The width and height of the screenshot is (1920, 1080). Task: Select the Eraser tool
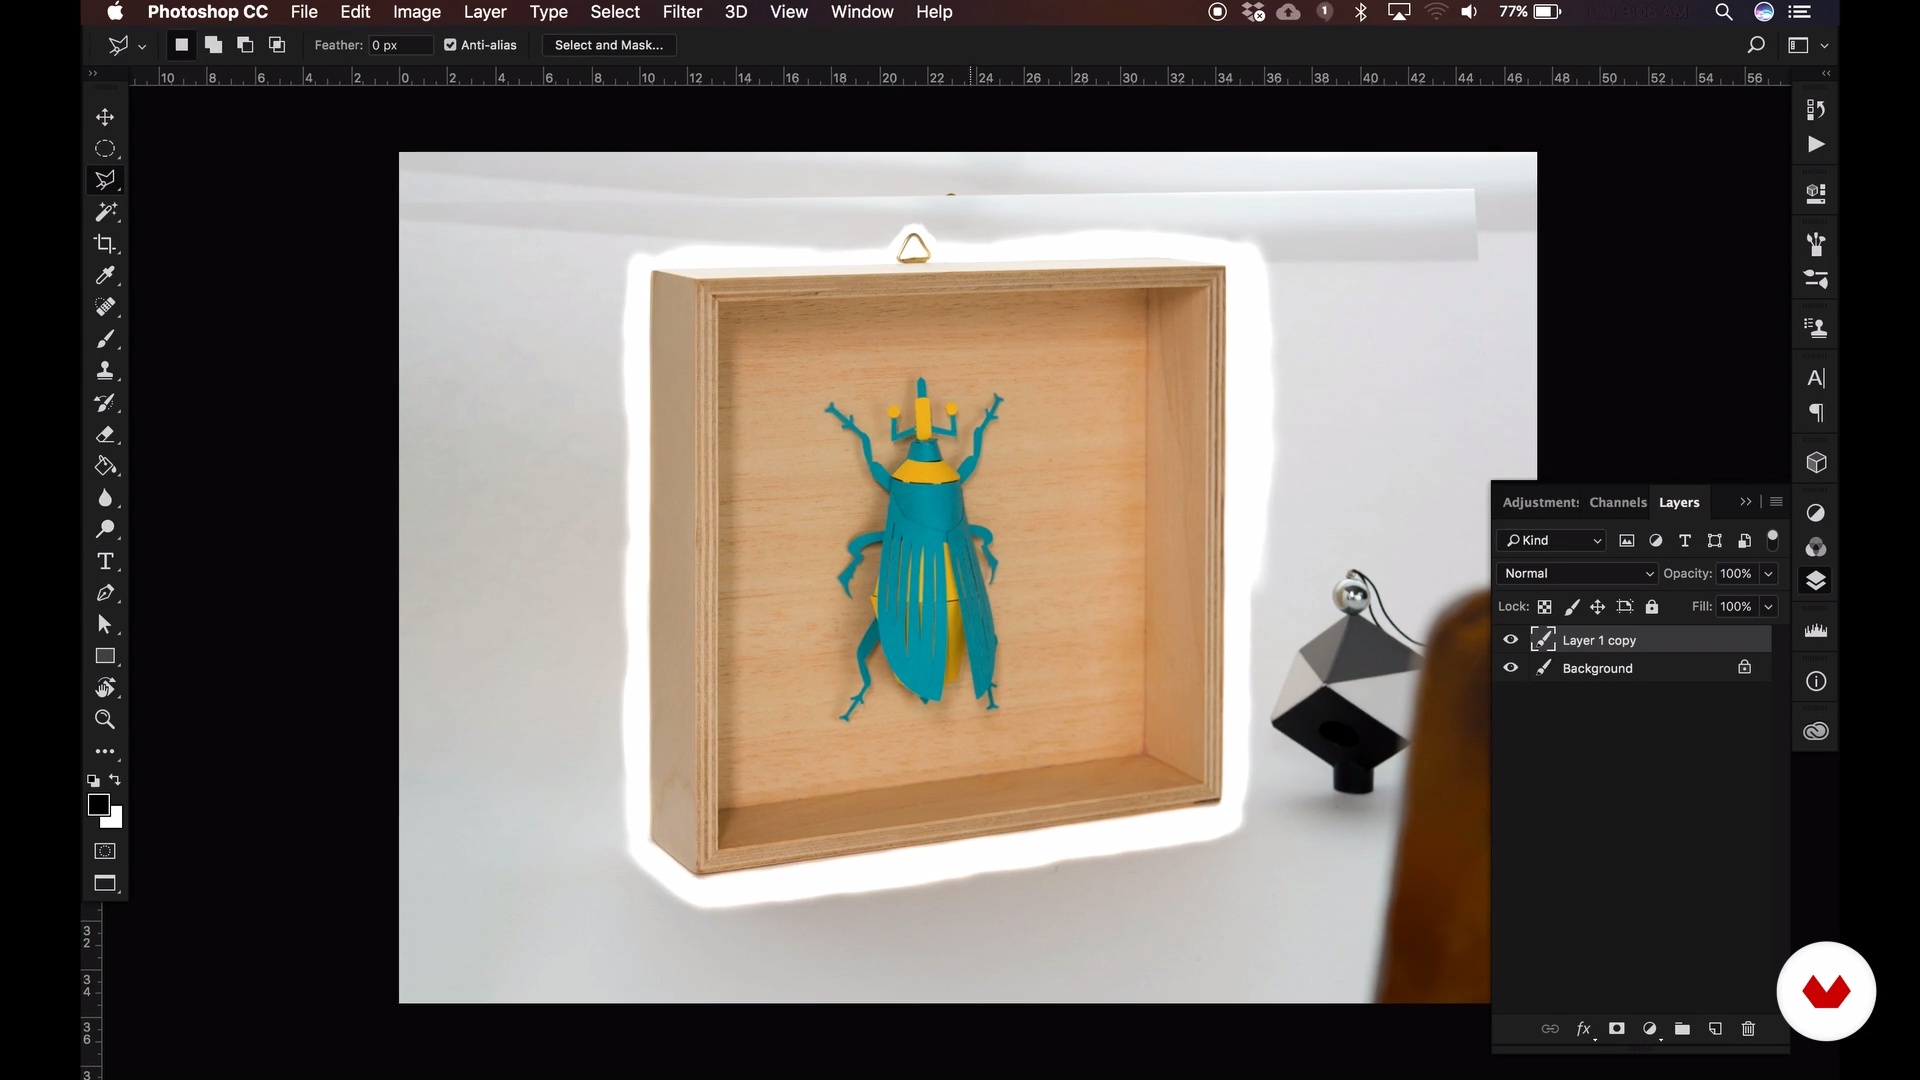(x=105, y=435)
